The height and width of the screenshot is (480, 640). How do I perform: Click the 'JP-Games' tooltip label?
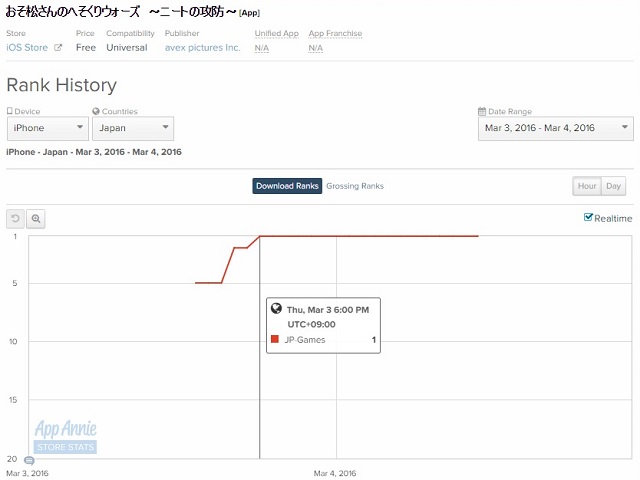(x=305, y=340)
